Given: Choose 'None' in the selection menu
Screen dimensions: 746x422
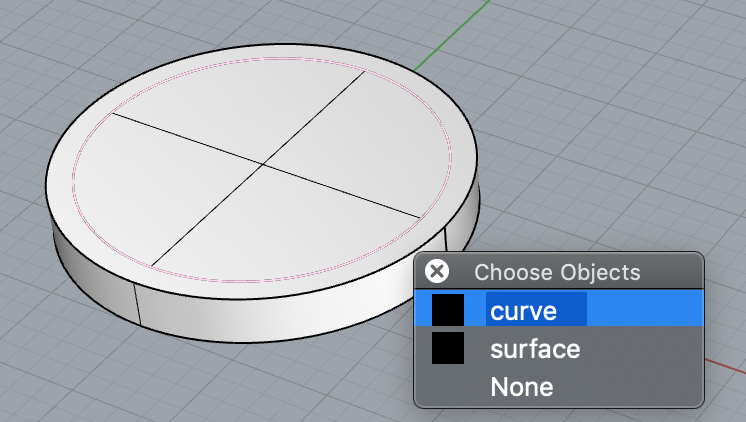Looking at the screenshot, I should tap(559, 386).
